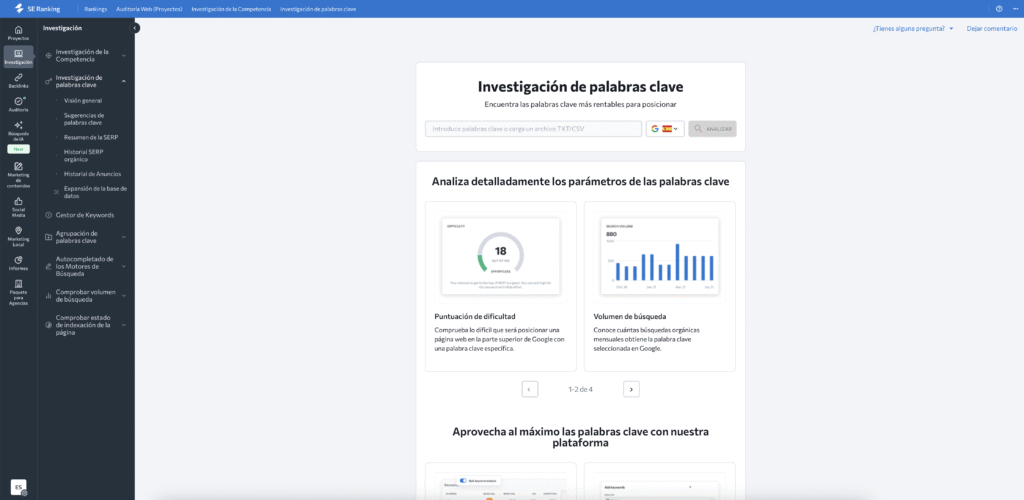The width and height of the screenshot is (1024, 500).
Task: Click the Volumen de búsqueda chart thumbnail
Action: (660, 256)
